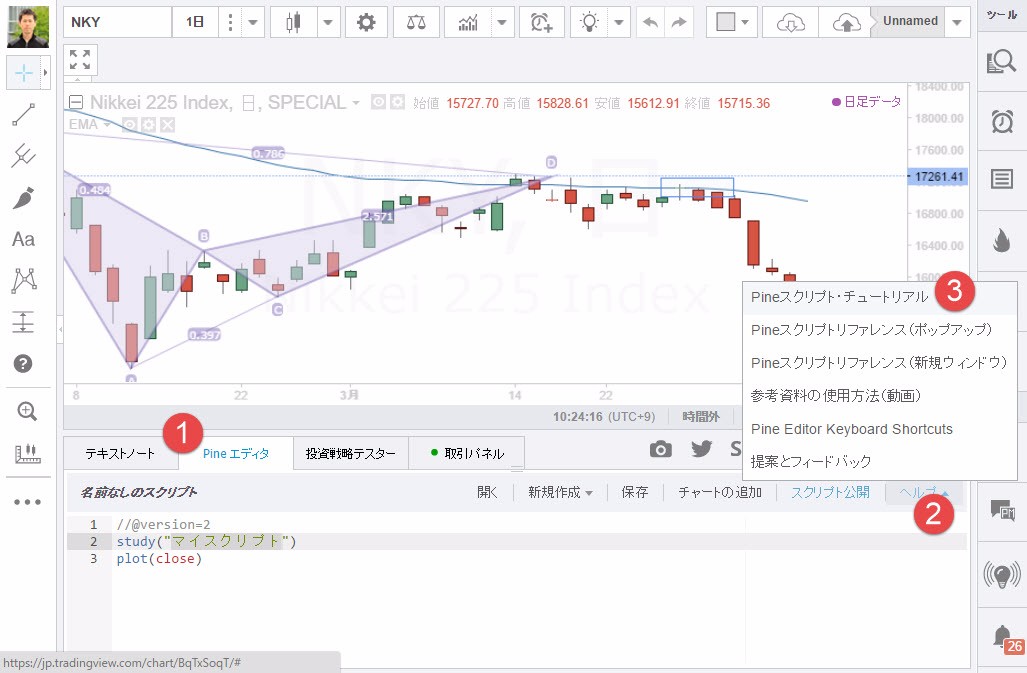Click 開く to open a script
Screen dimensions: 1027x673
487,492
